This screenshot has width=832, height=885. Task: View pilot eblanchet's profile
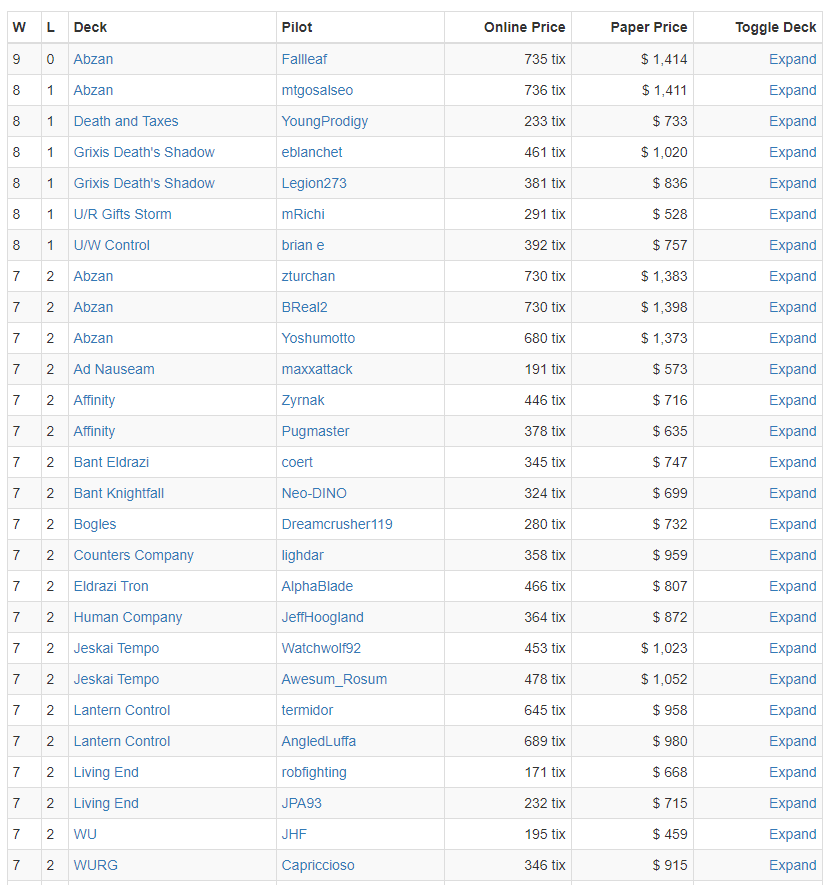312,152
